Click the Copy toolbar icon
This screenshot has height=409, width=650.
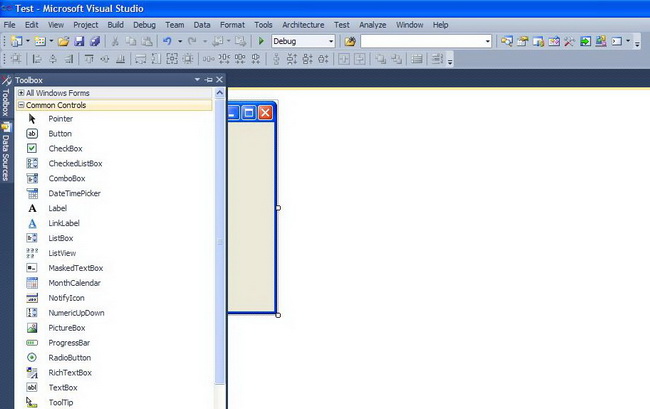point(131,41)
